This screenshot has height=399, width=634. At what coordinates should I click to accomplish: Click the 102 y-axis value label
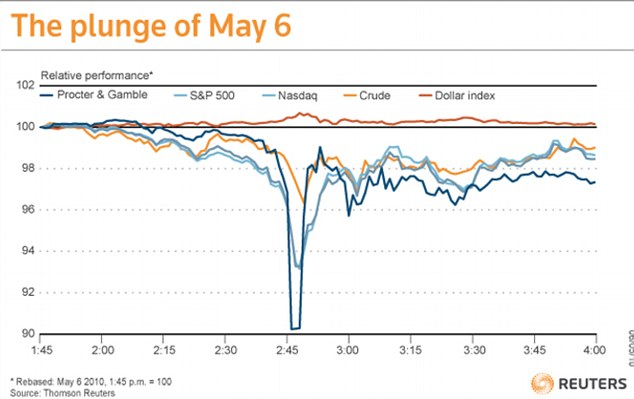[x=25, y=85]
